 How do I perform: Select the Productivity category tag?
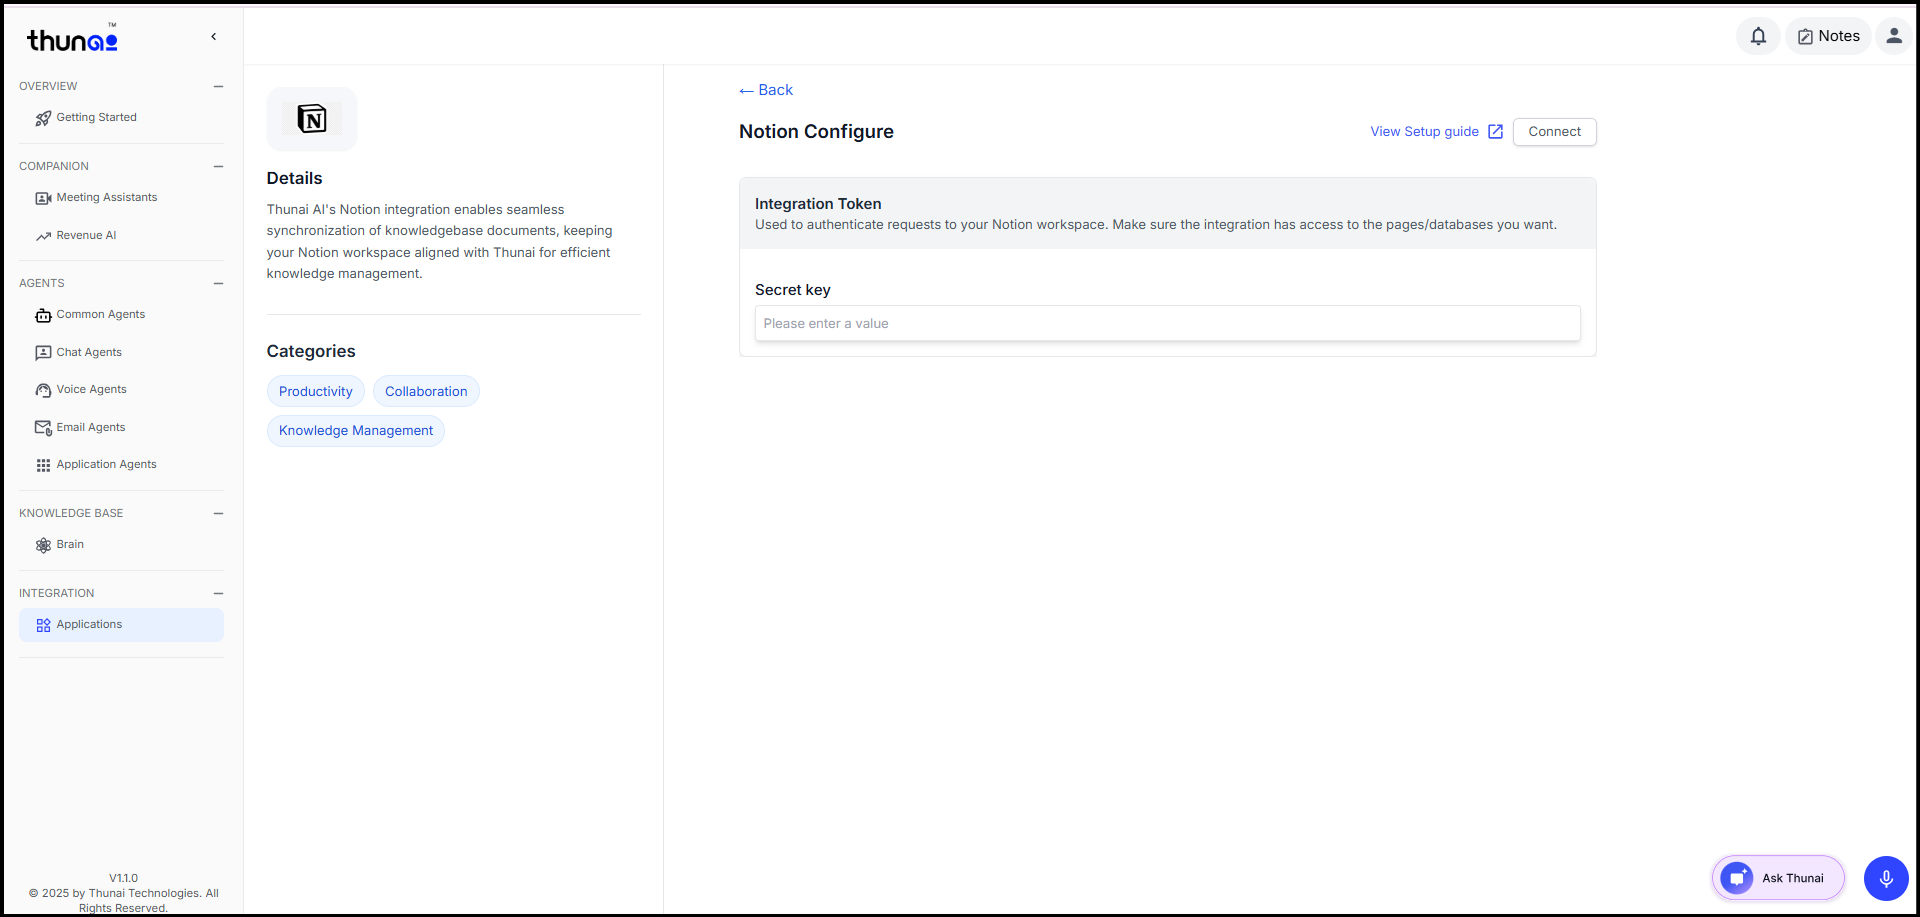pyautogui.click(x=315, y=391)
